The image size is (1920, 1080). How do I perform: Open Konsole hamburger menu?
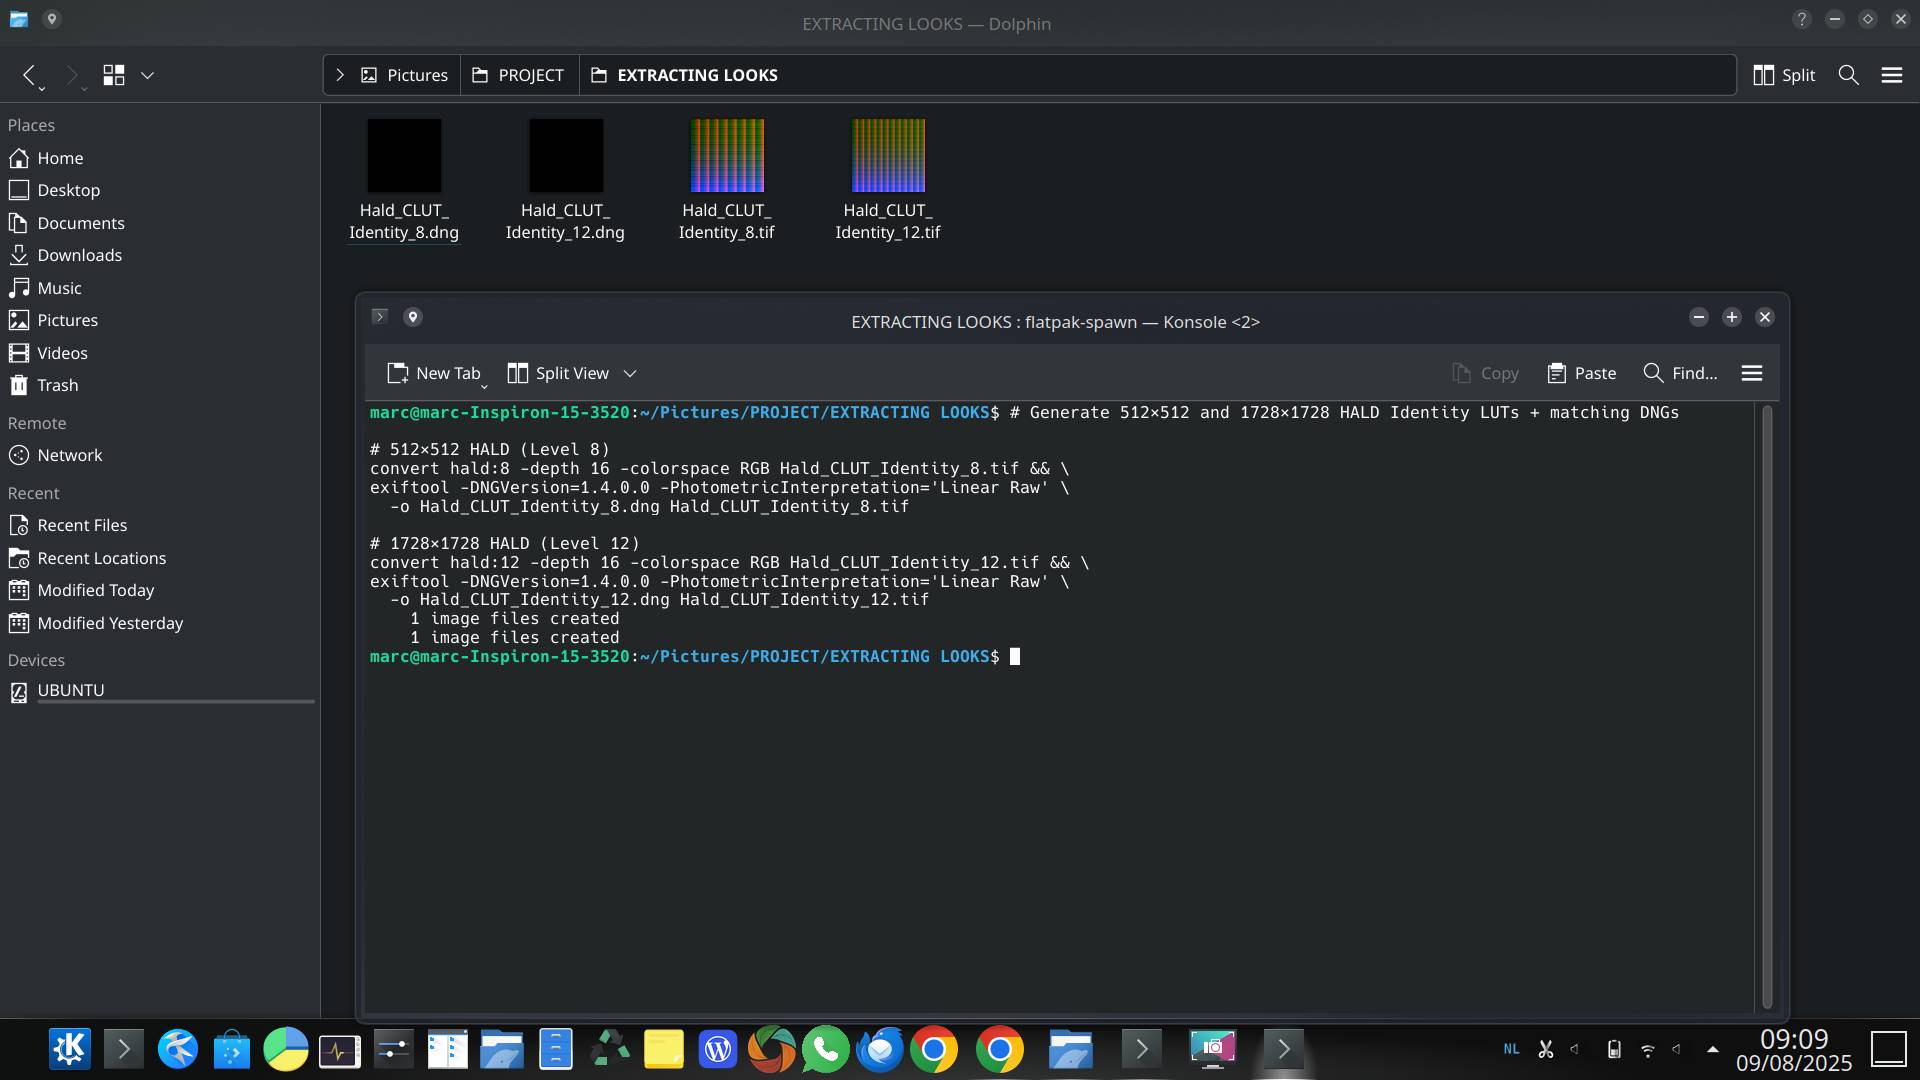pyautogui.click(x=1751, y=373)
